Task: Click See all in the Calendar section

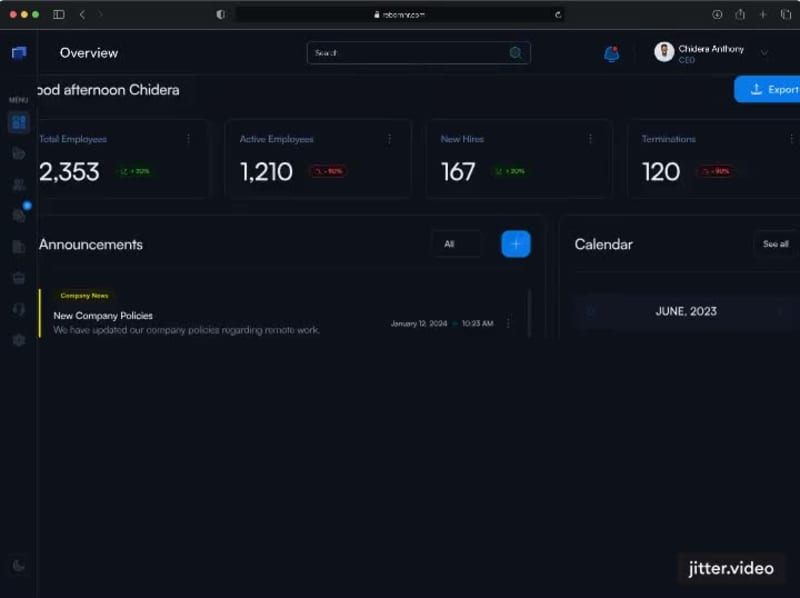Action: click(774, 243)
